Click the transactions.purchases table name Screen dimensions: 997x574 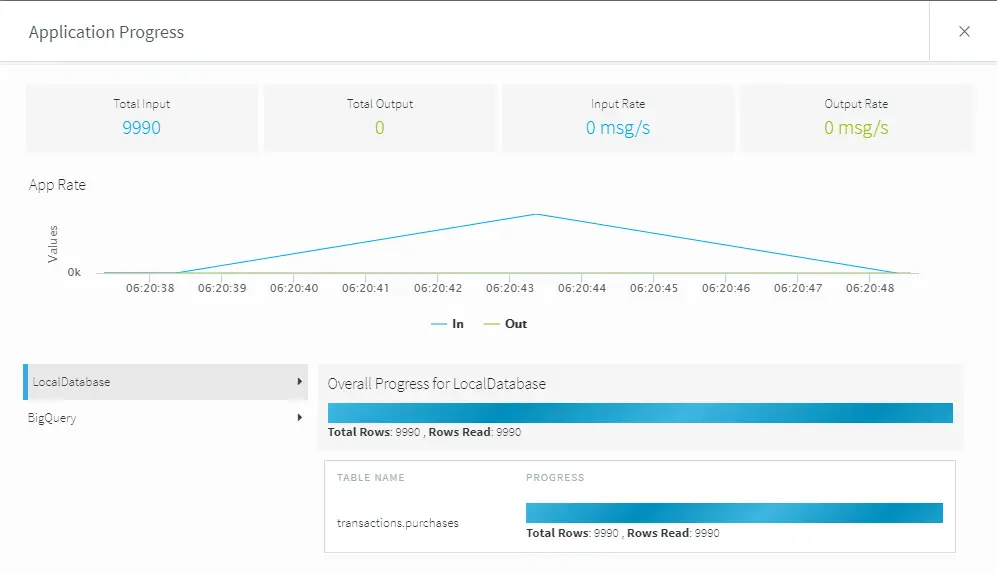(x=397, y=523)
